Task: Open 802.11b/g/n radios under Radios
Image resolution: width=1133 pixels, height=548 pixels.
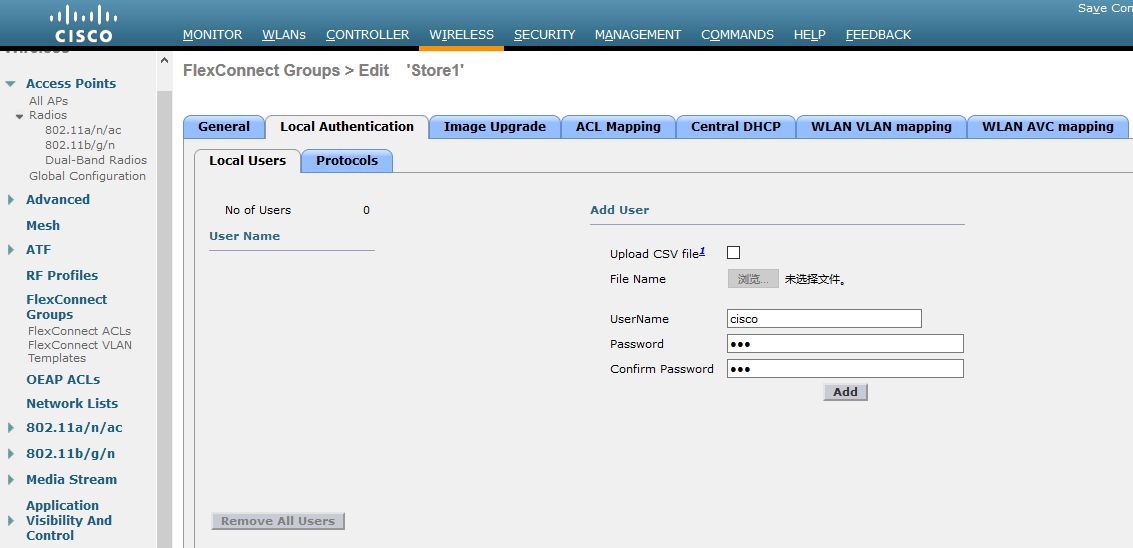Action: pyautogui.click(x=80, y=145)
